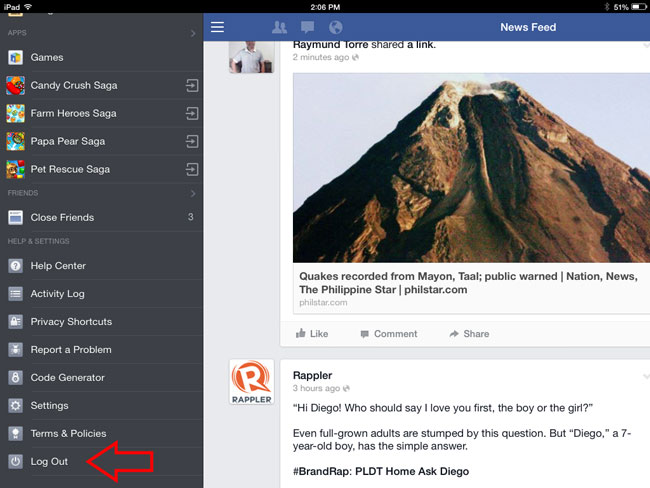The height and width of the screenshot is (488, 650).
Task: Tap the '3 hours ago' timestamp
Action: [x=316, y=388]
